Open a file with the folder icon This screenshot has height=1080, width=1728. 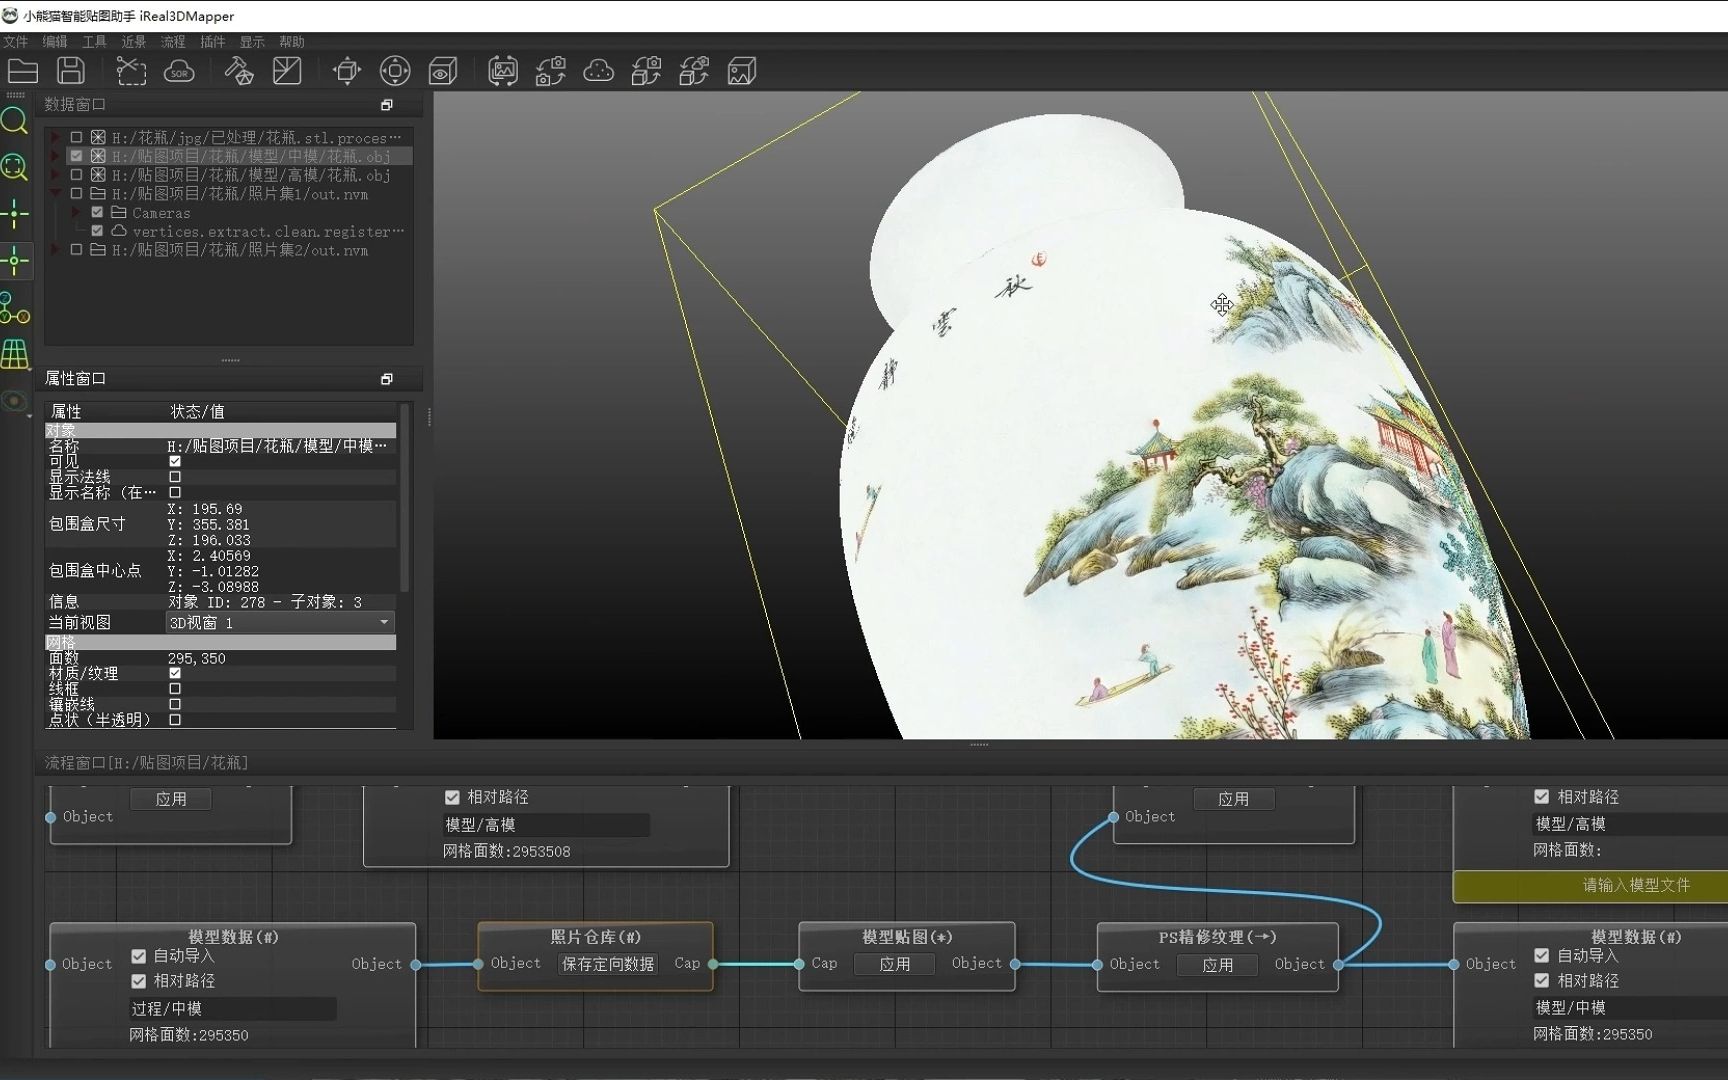[22, 71]
